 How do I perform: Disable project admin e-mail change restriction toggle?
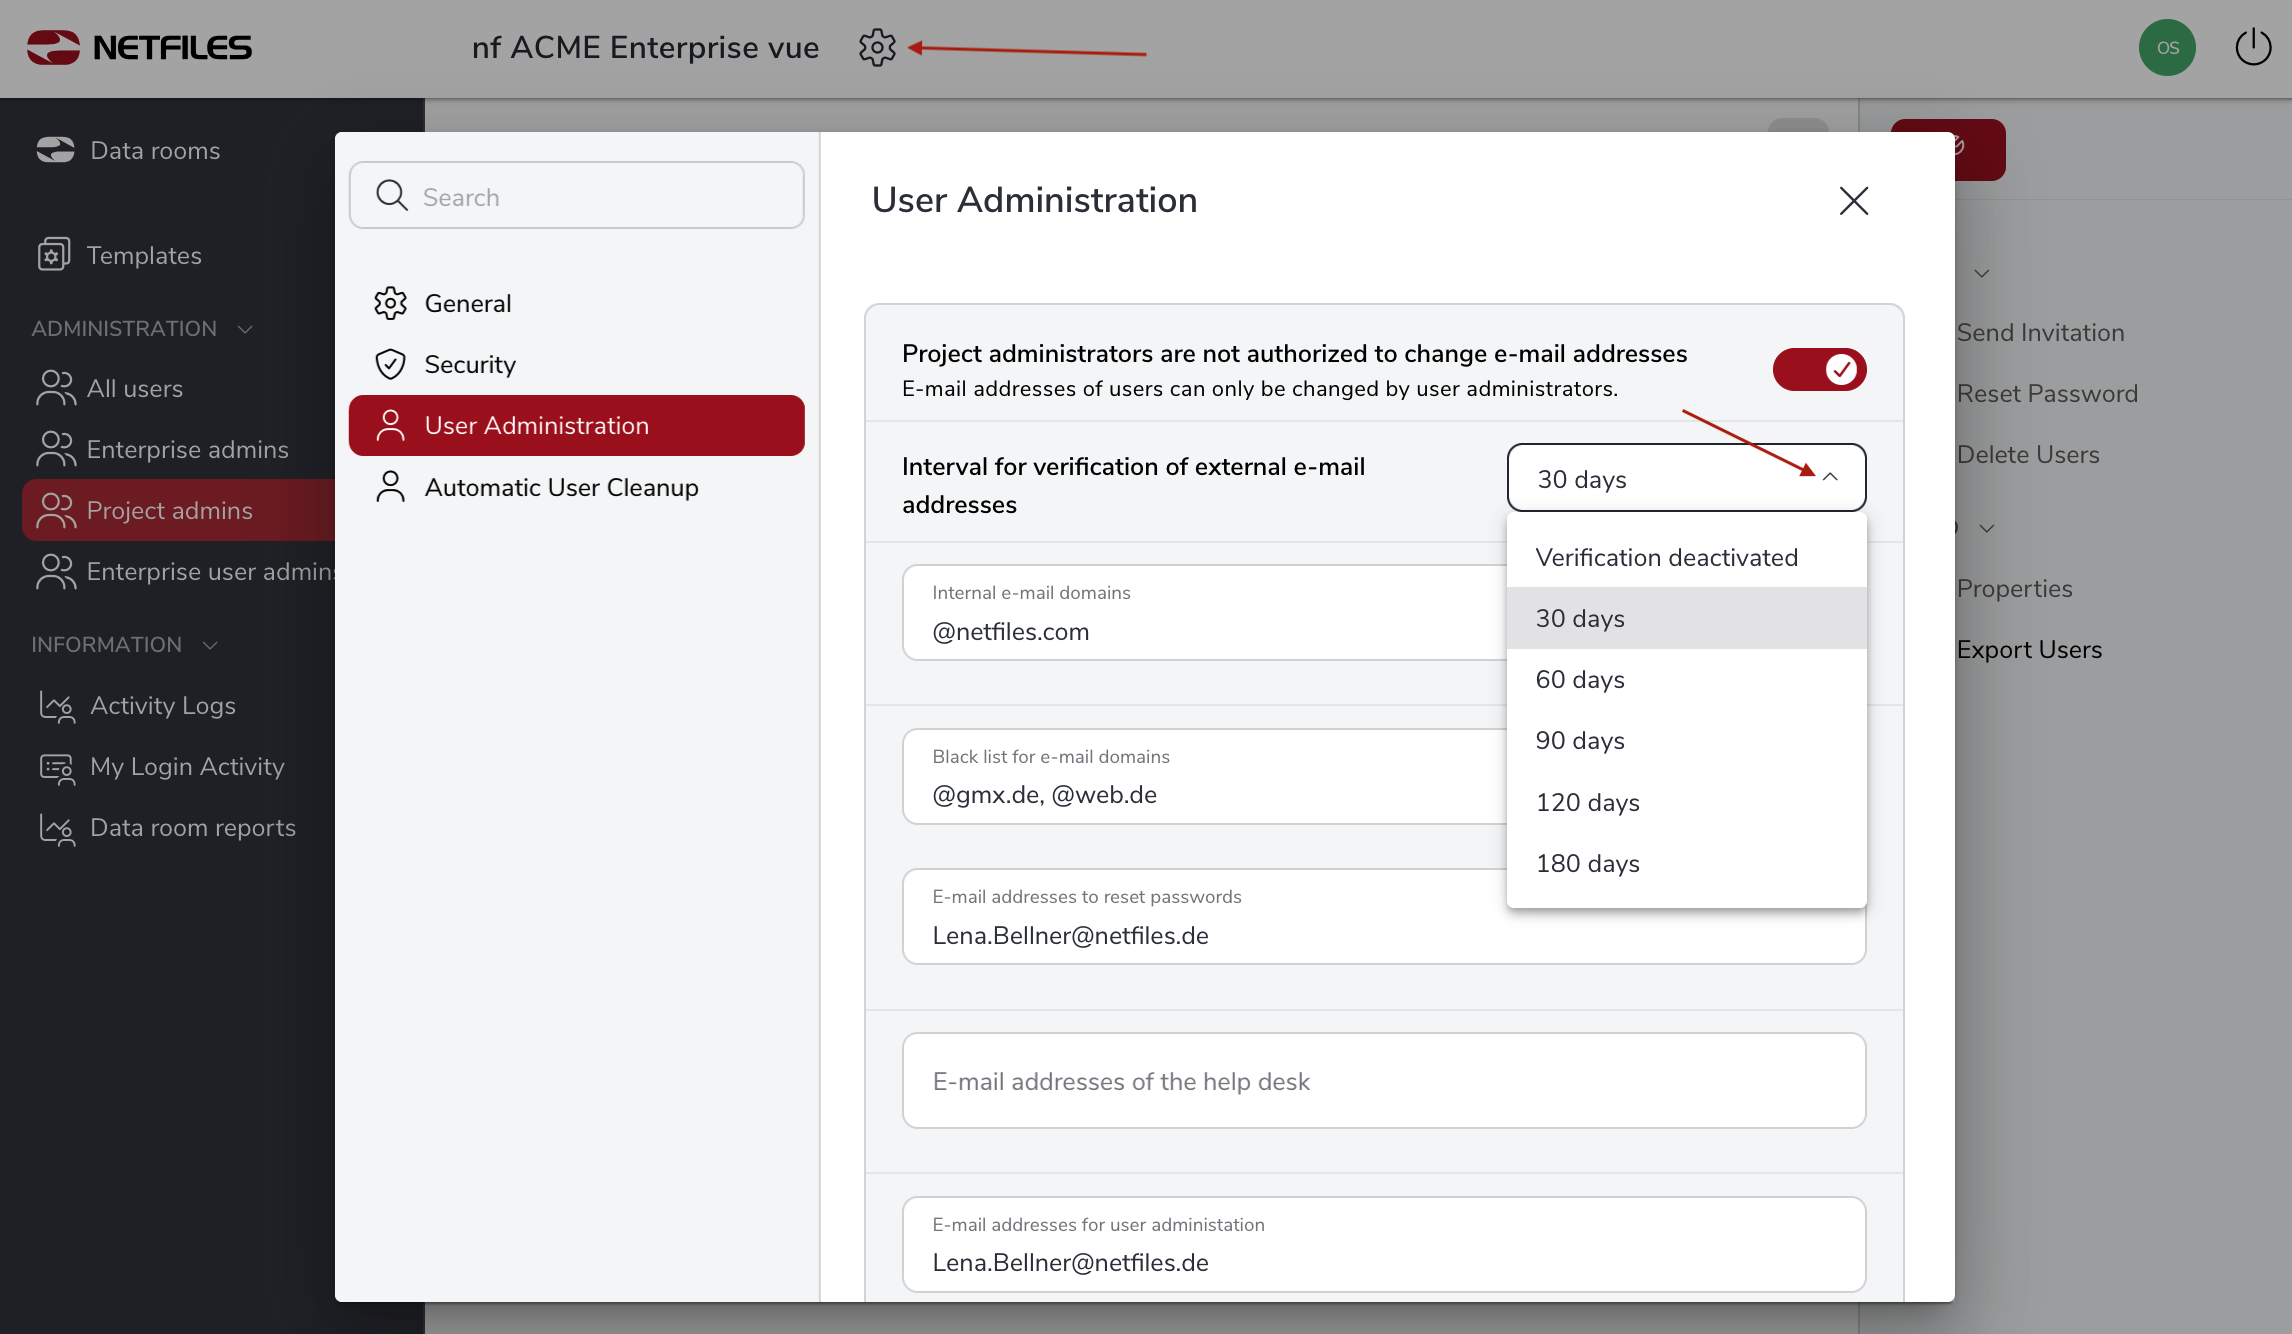(1818, 370)
